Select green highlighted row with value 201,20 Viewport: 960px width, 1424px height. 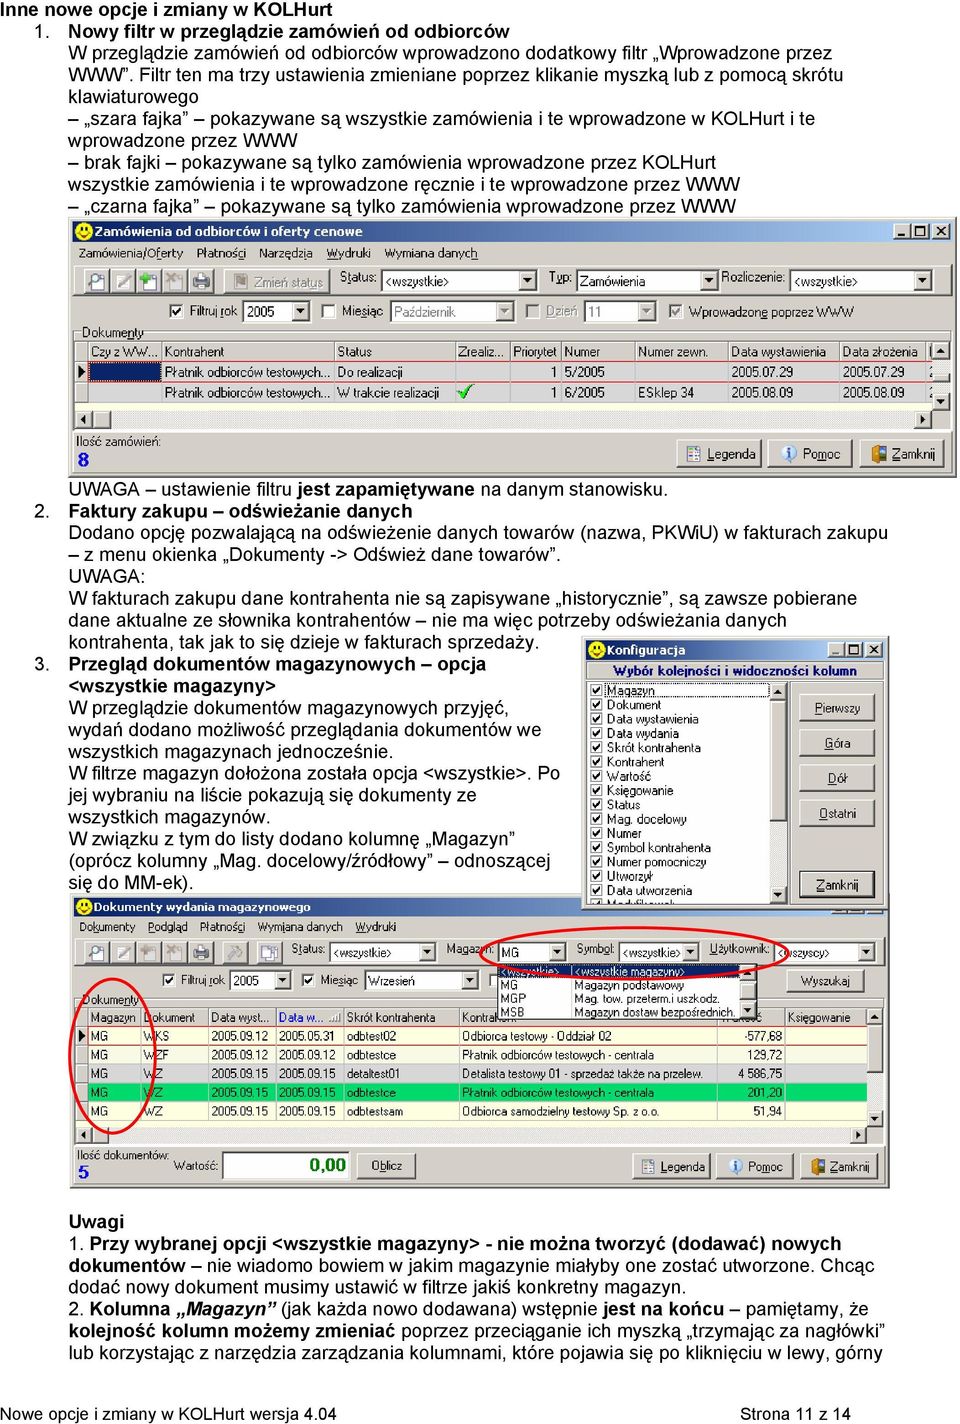470,1092
